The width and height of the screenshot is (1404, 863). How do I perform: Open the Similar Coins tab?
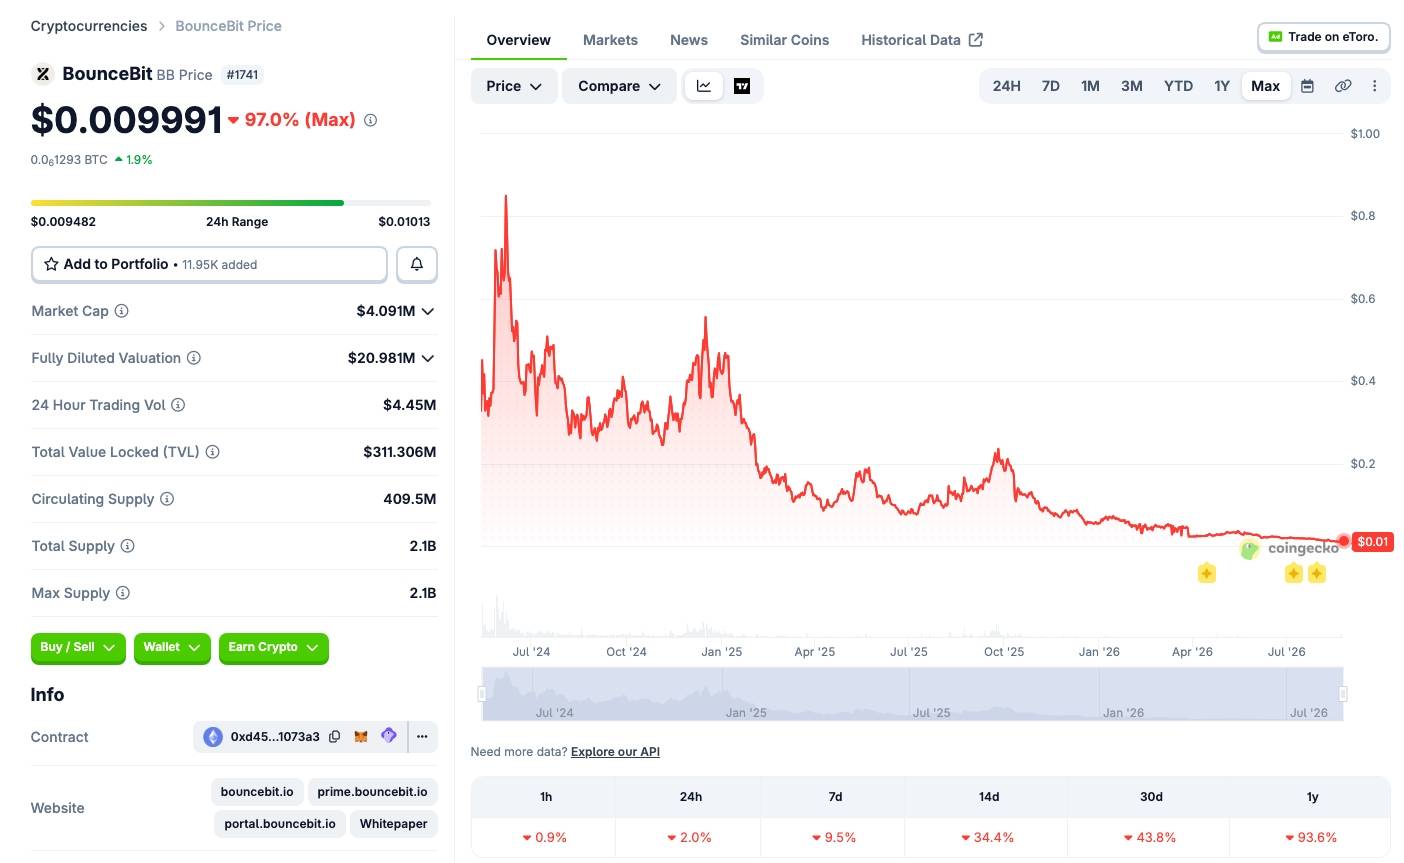[784, 40]
